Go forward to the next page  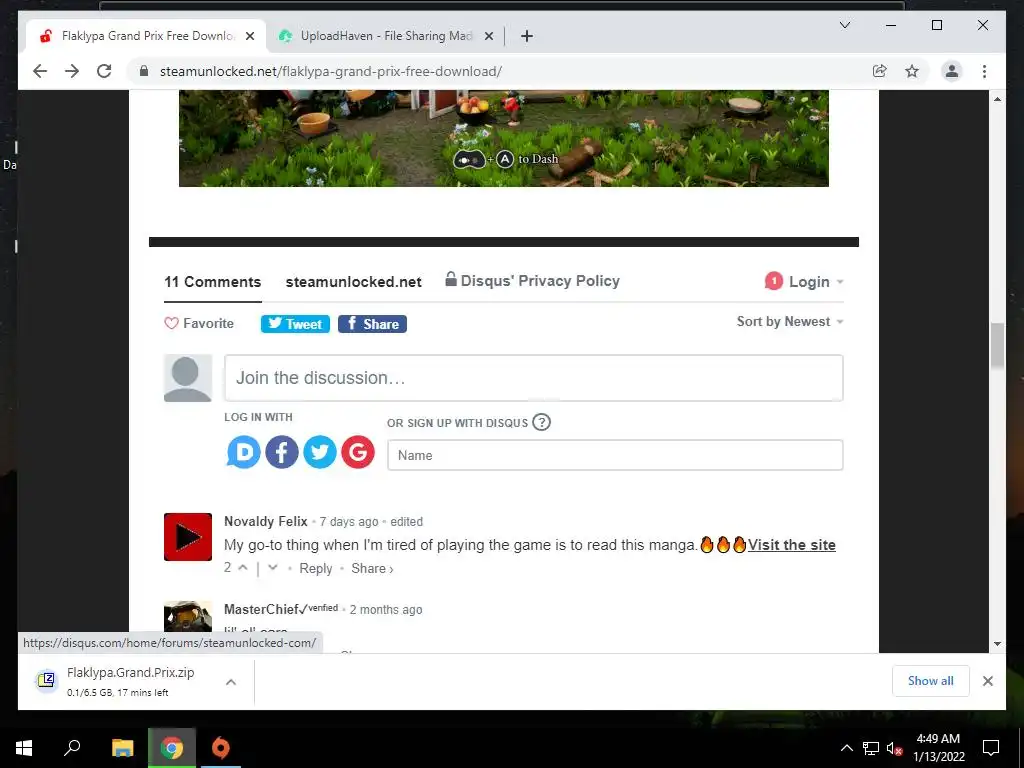coord(72,71)
